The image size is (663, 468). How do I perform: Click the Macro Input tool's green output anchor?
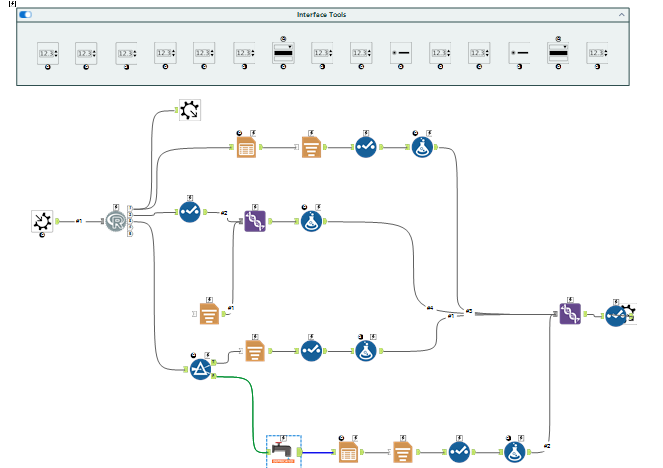(57, 221)
